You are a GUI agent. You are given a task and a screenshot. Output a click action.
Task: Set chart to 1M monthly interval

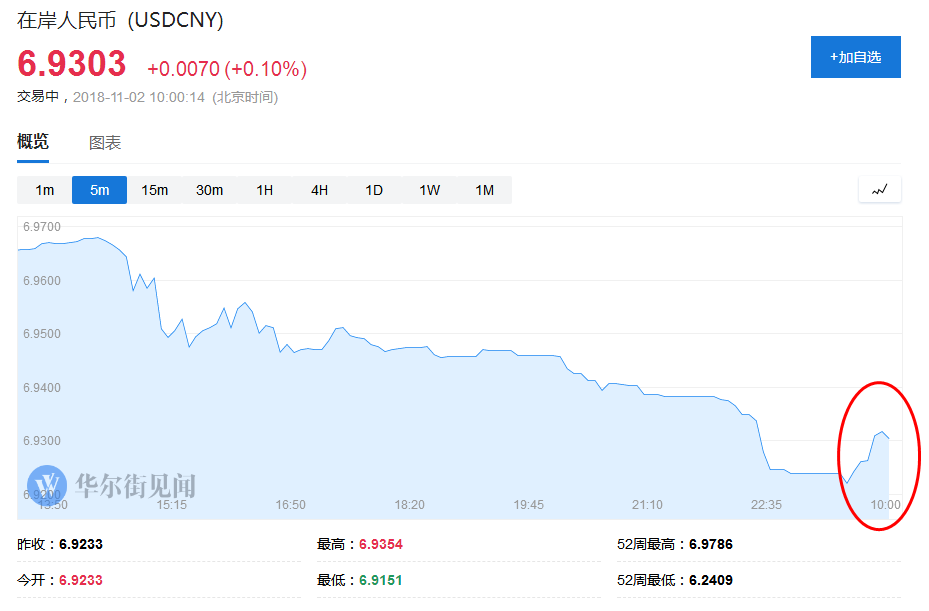484,190
